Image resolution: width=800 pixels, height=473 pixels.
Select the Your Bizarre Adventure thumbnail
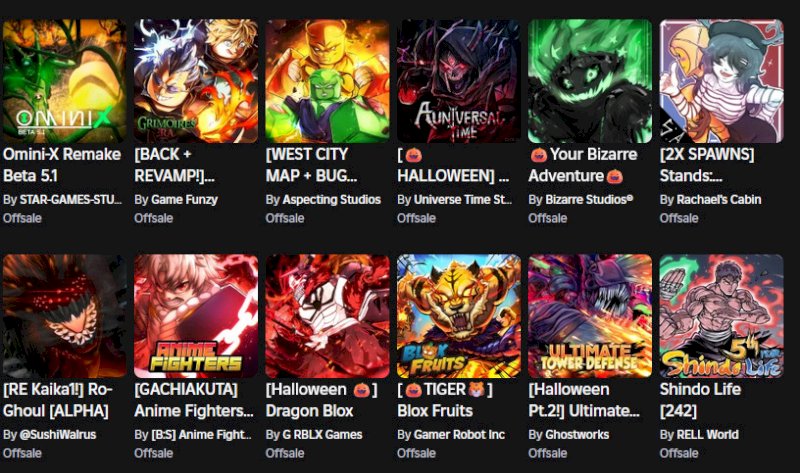pos(590,81)
